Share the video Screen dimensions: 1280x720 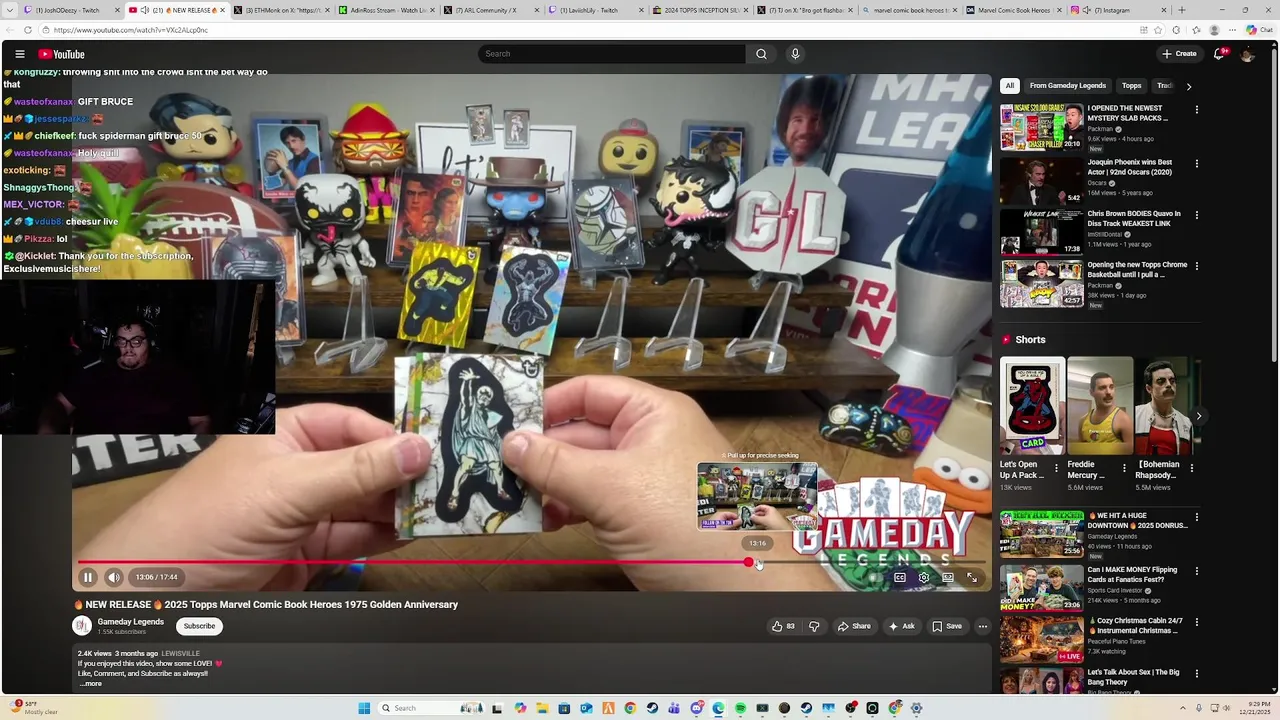click(854, 626)
